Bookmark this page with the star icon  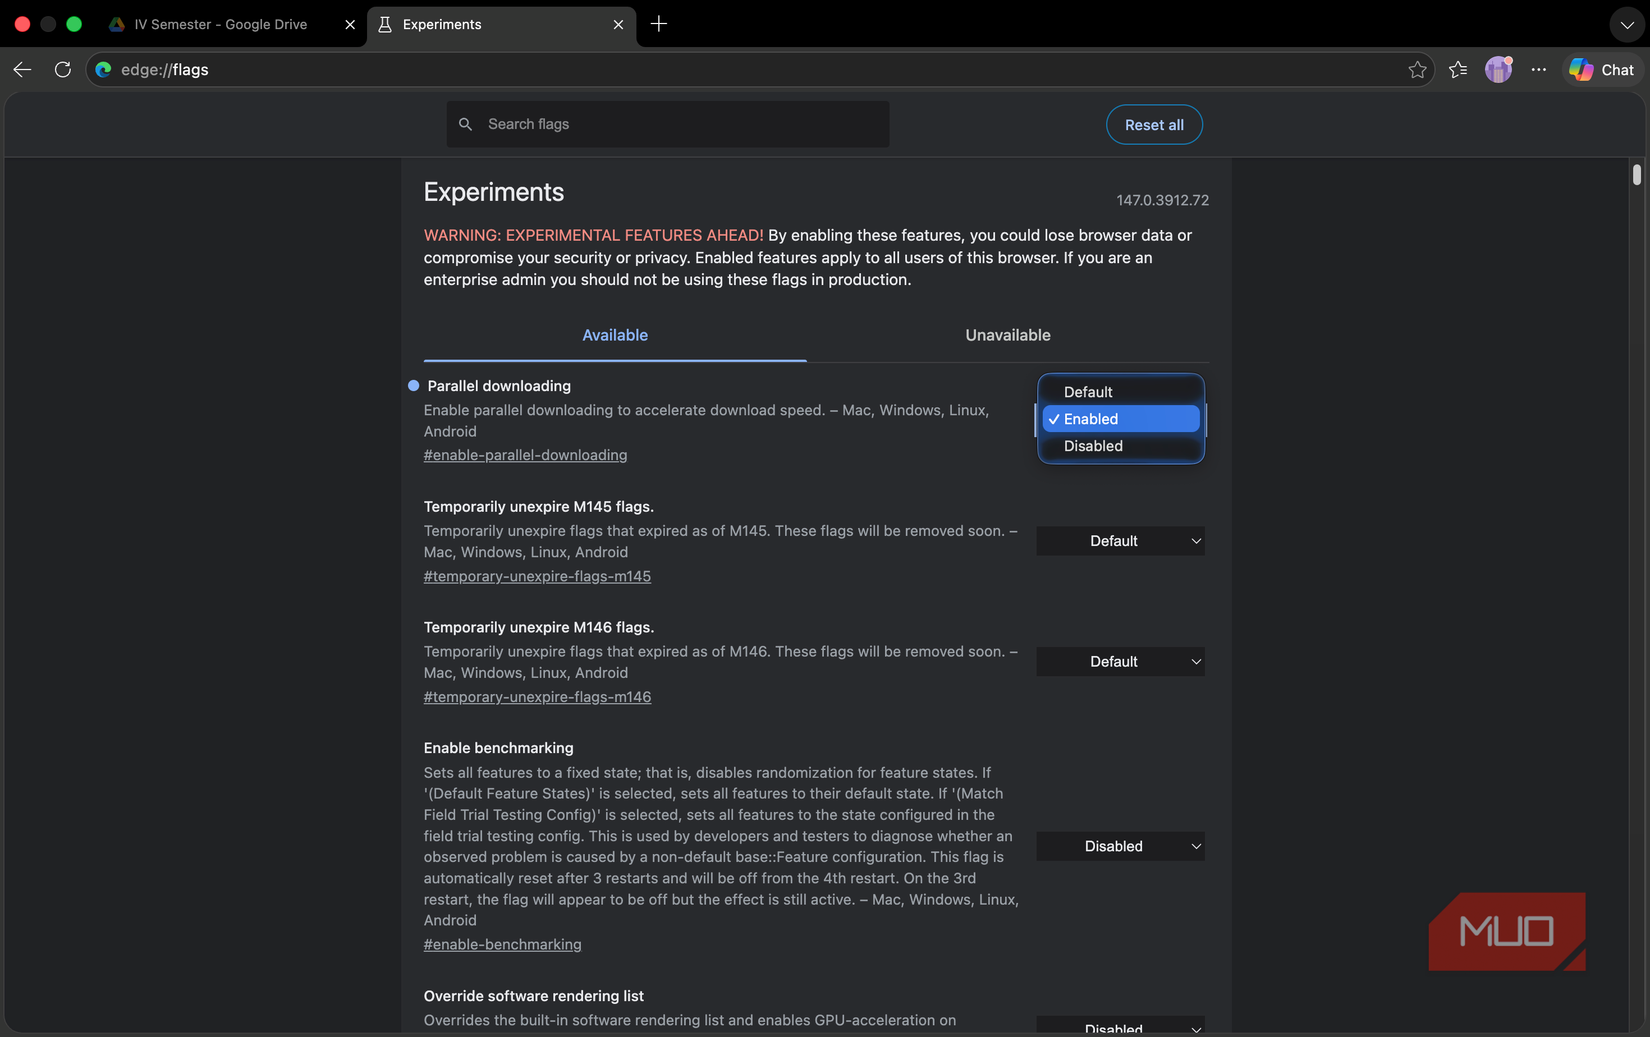point(1417,70)
